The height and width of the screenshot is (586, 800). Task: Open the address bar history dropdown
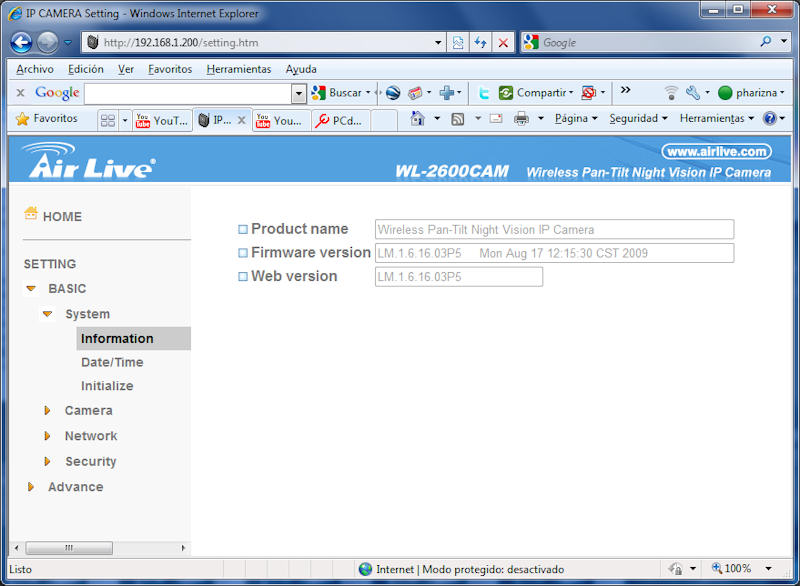coord(438,43)
